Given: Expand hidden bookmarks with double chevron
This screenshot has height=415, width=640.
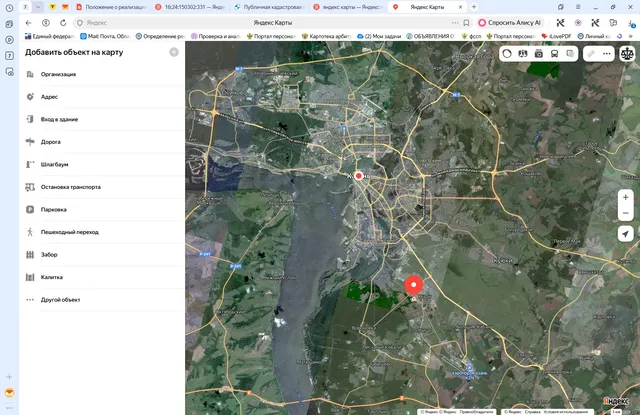Looking at the screenshot, I should click(631, 36).
